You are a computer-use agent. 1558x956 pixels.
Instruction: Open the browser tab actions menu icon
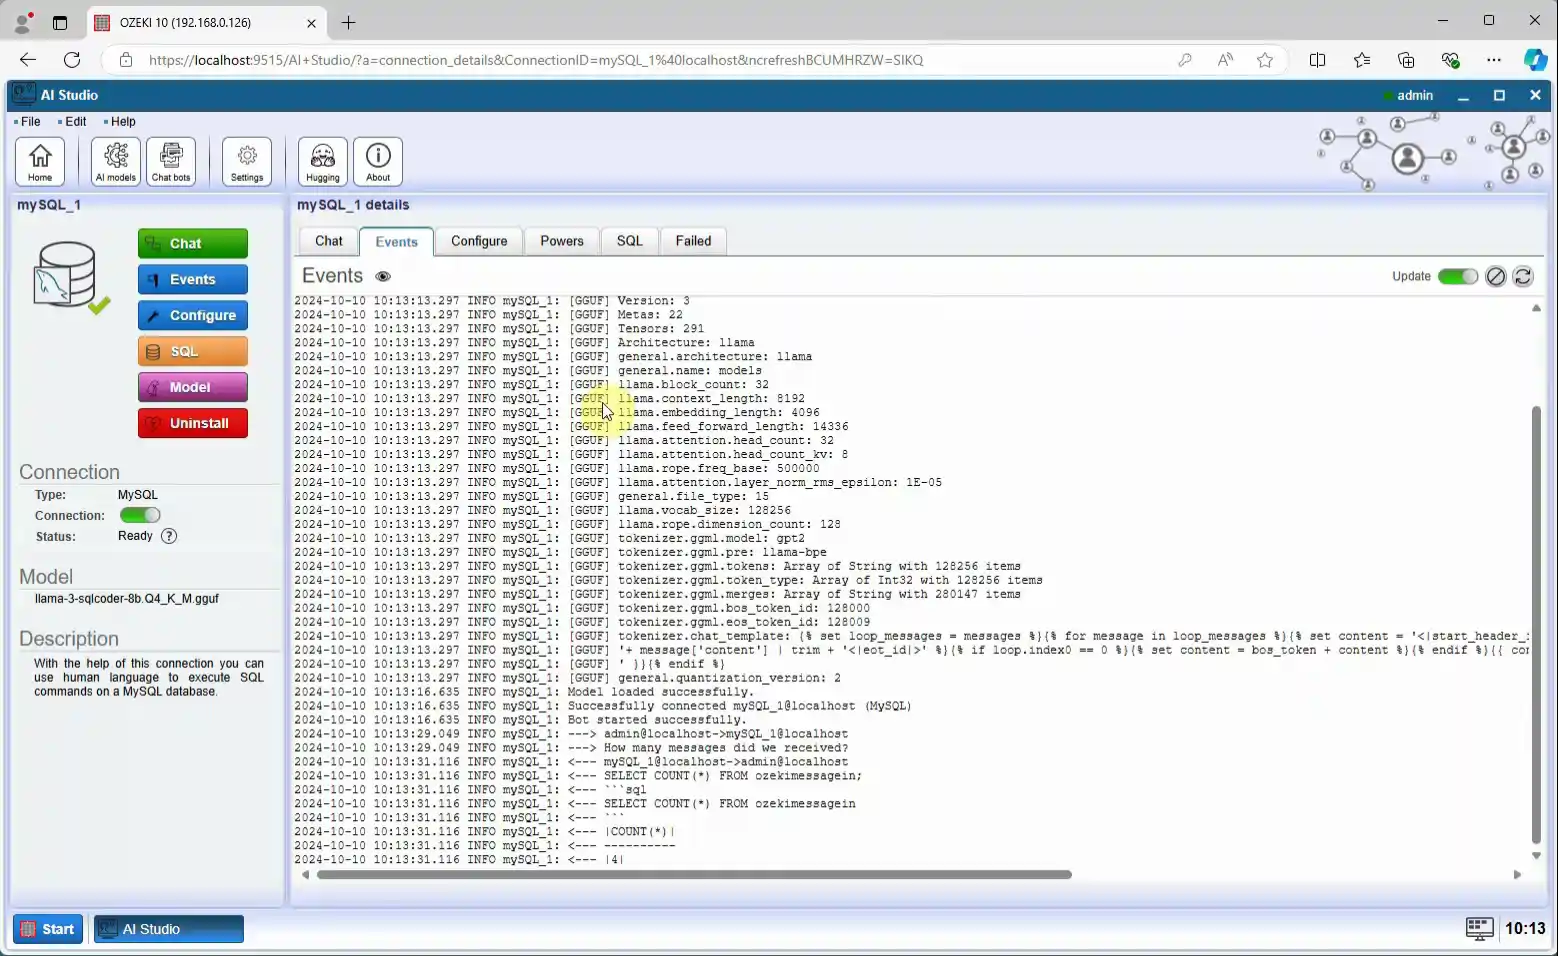pos(60,22)
